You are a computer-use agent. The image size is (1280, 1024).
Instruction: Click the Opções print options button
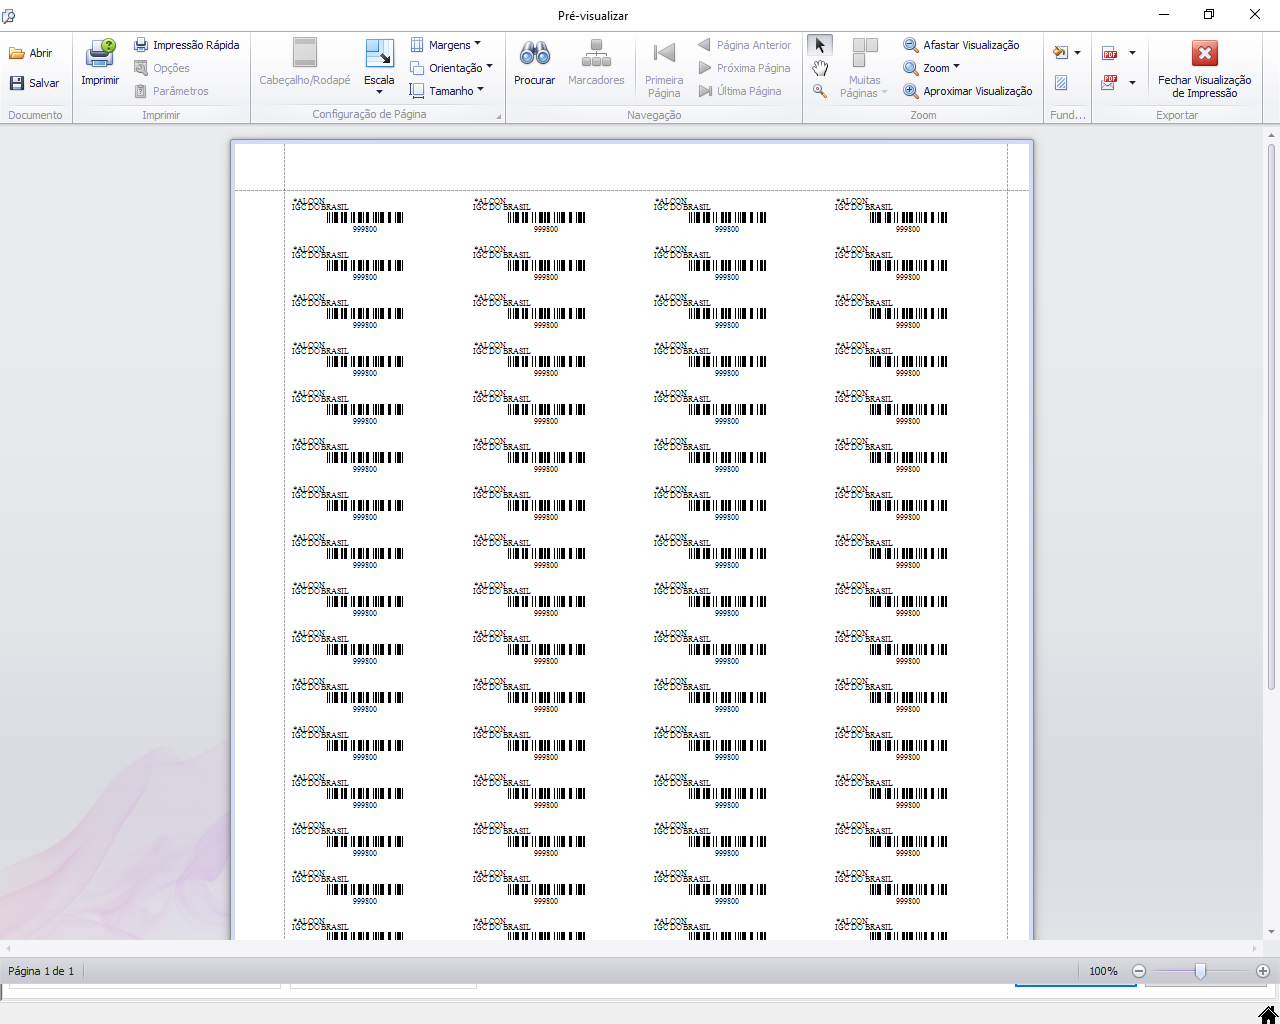pos(162,68)
